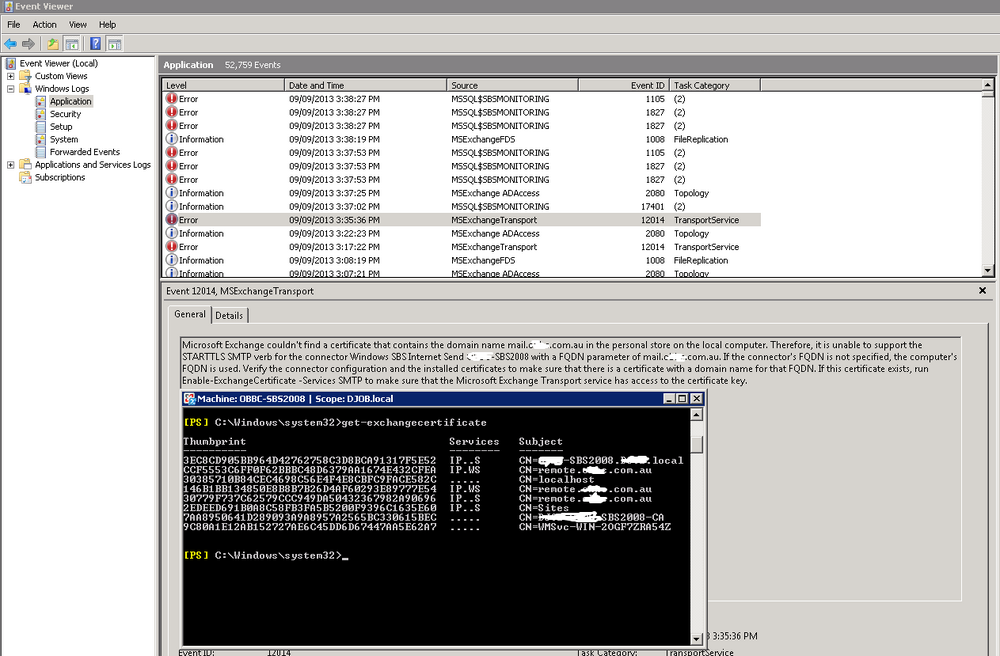1000x656 pixels.
Task: Click the PowerShell window title icon
Action: click(189, 398)
